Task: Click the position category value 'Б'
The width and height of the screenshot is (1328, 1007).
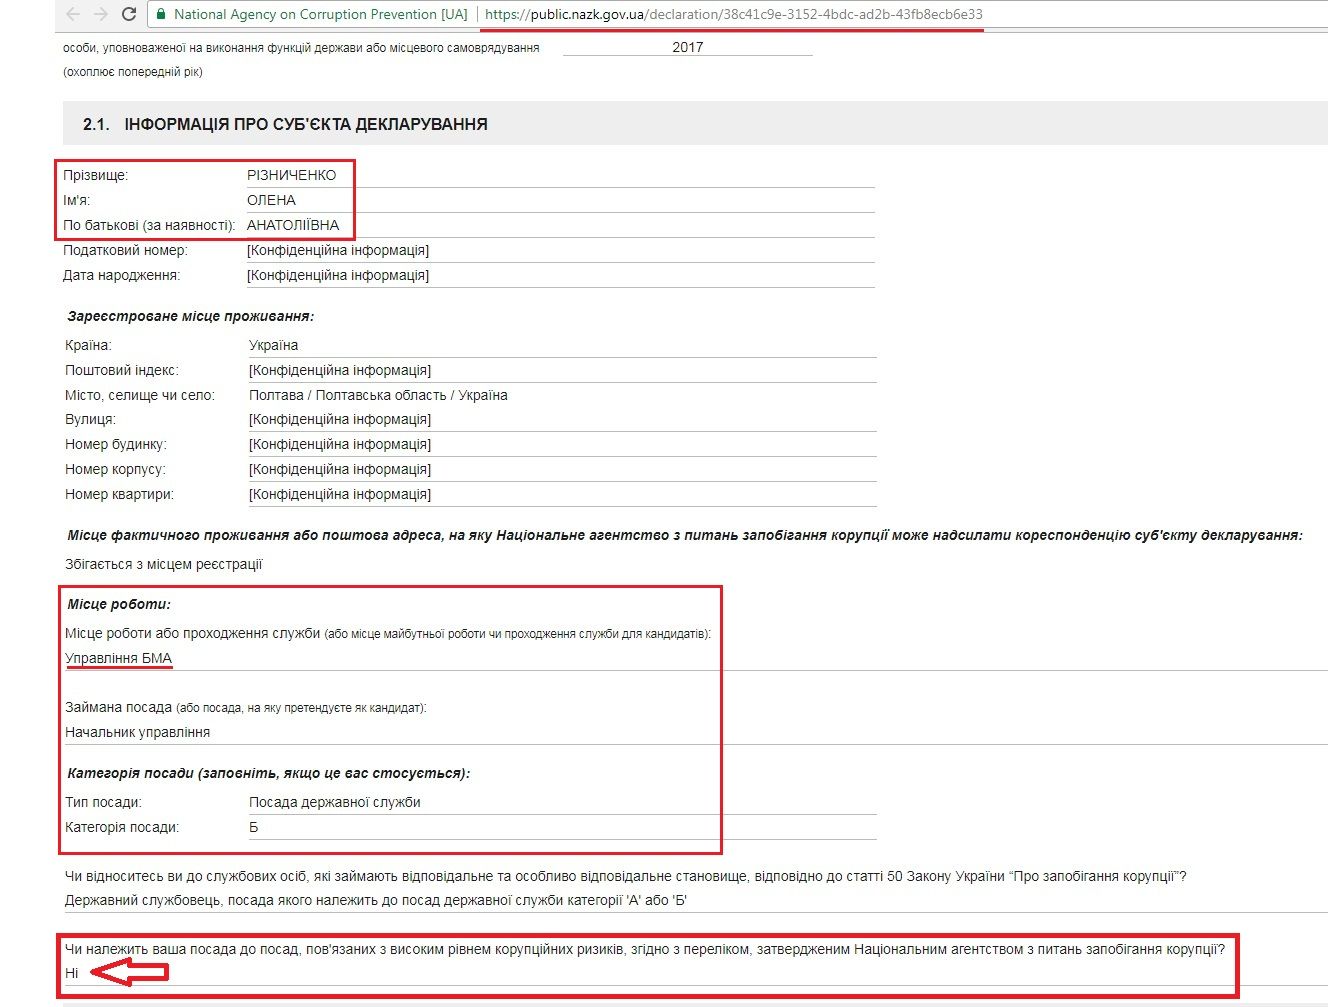Action: tap(254, 827)
